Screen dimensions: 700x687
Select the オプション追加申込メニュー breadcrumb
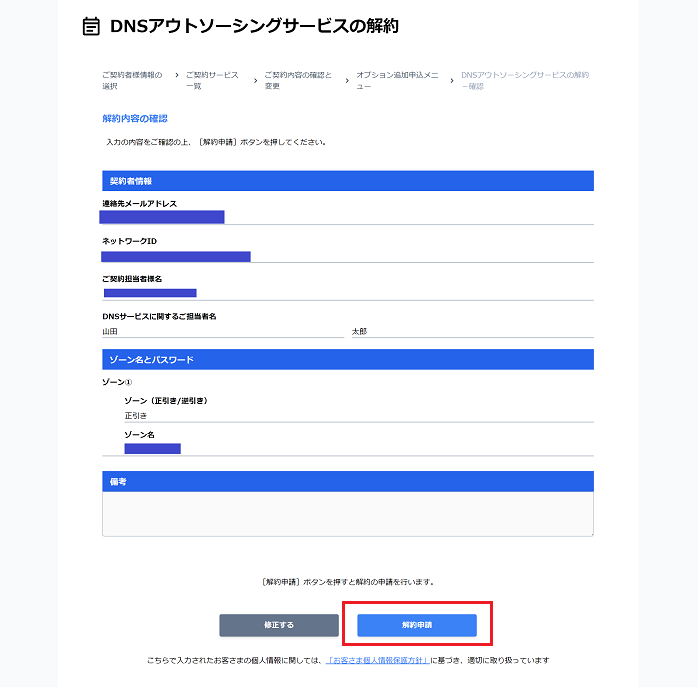point(397,80)
